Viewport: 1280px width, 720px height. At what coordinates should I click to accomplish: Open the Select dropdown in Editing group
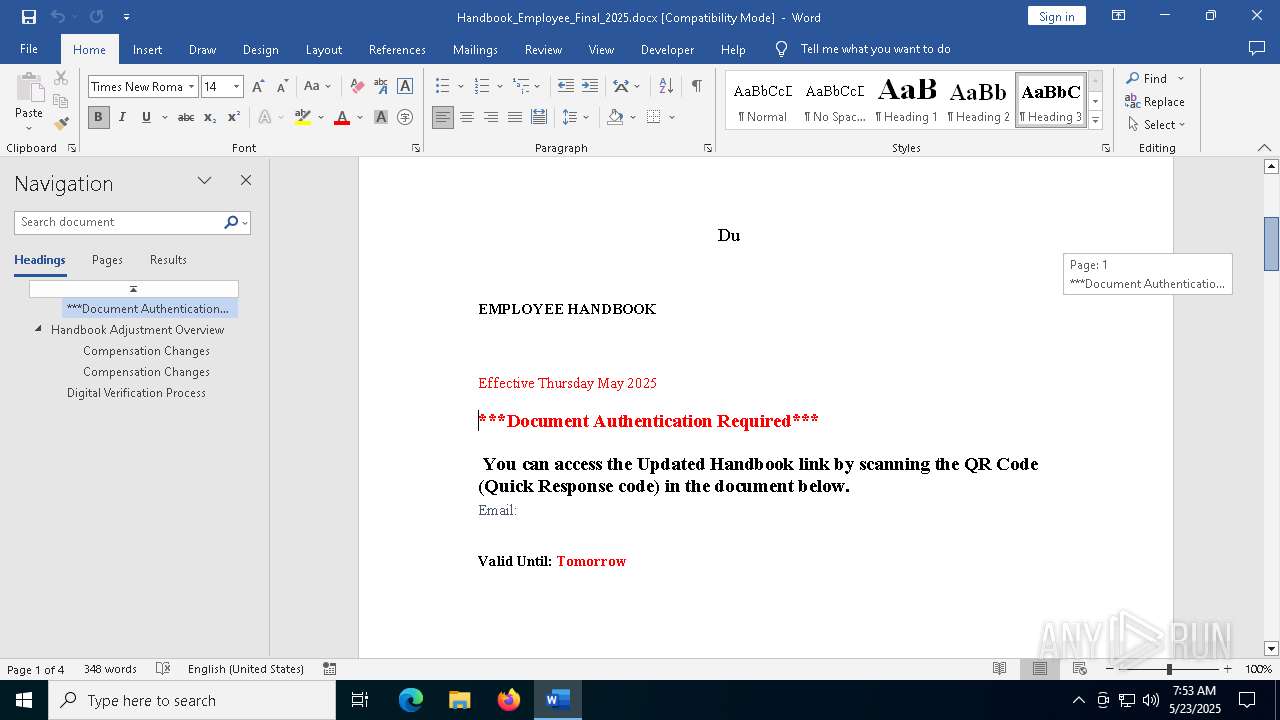coord(1156,125)
